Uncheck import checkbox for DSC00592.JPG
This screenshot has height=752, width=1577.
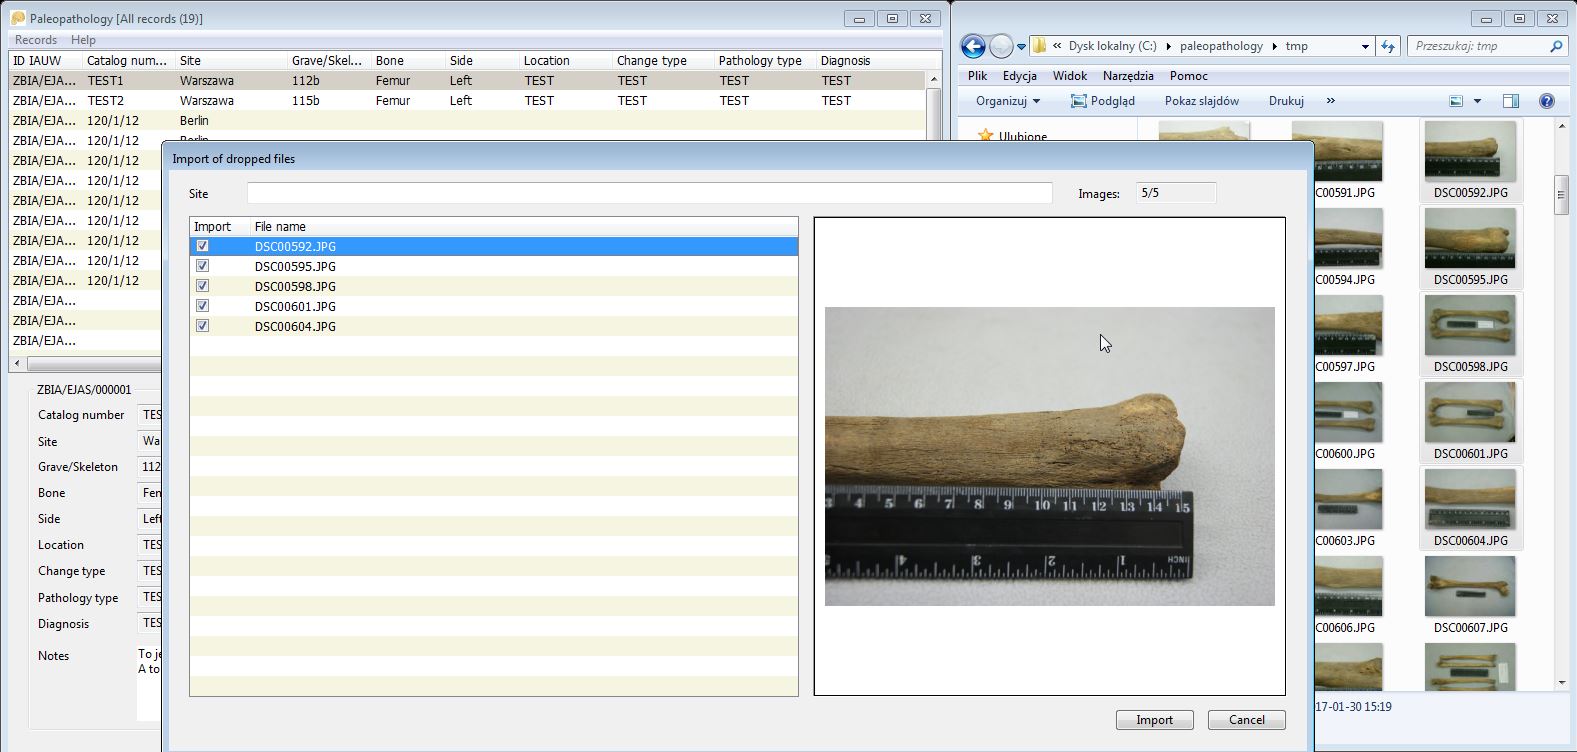[x=203, y=246]
